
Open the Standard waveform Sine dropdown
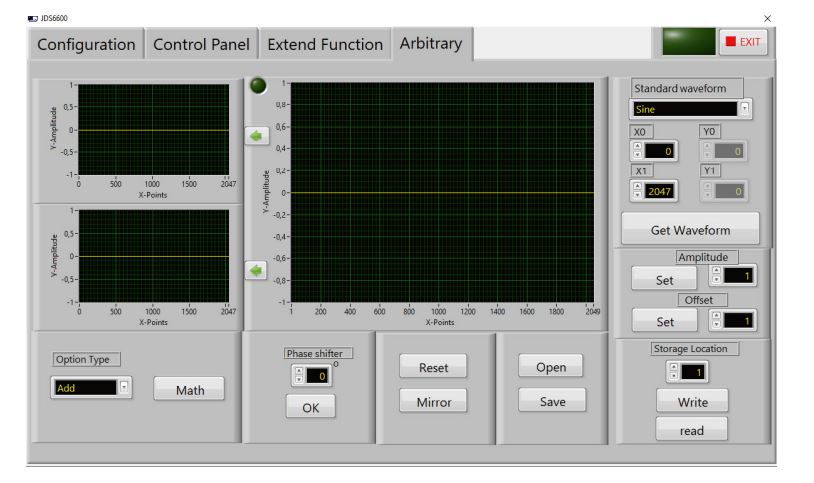[x=744, y=108]
